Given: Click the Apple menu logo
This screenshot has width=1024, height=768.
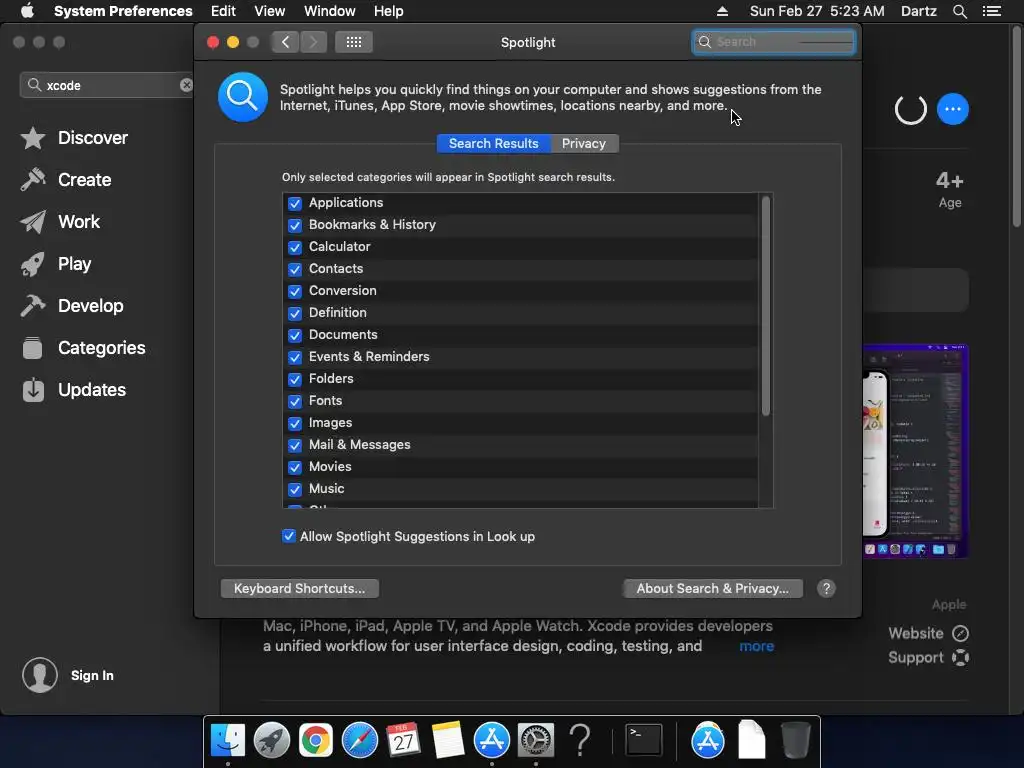Looking at the screenshot, I should click(27, 11).
